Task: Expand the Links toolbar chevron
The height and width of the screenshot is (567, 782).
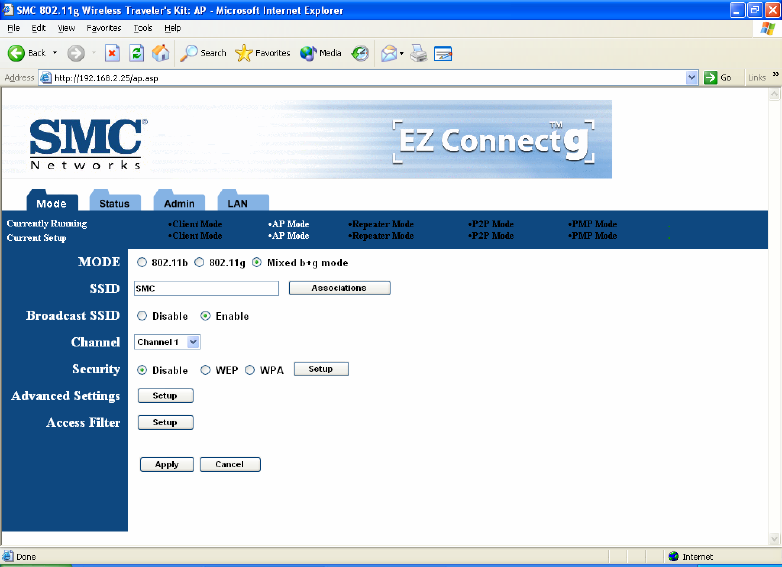Action: point(776,74)
